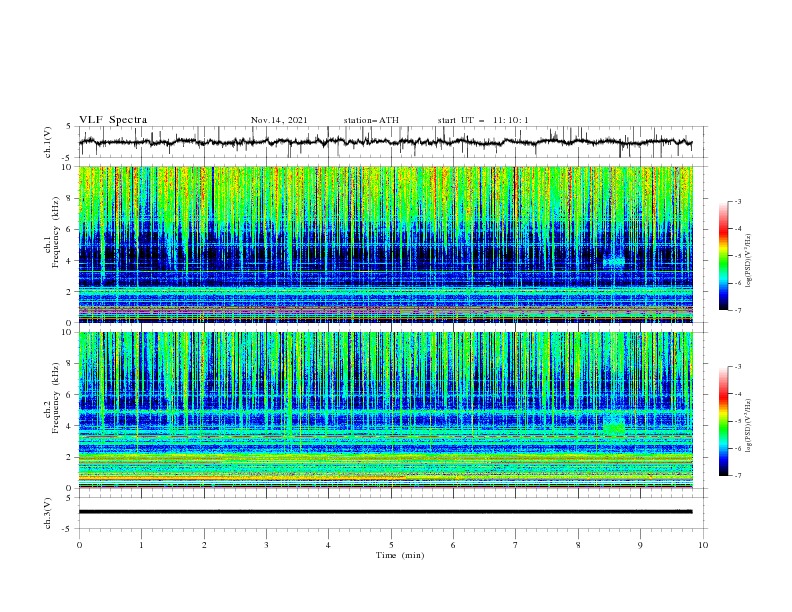The image size is (792, 612).
Task: Click the "0" tick on the time axis
Action: 79,545
